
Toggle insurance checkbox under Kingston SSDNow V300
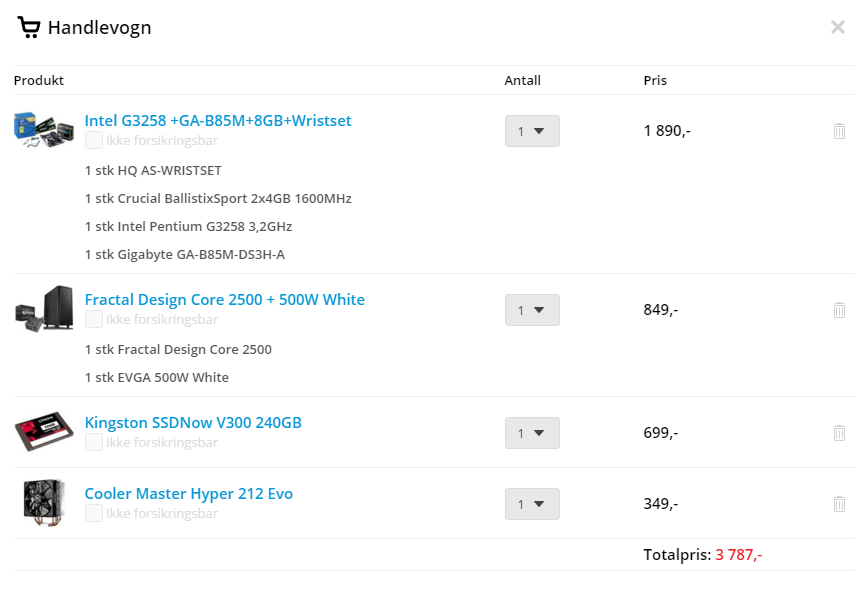click(94, 442)
